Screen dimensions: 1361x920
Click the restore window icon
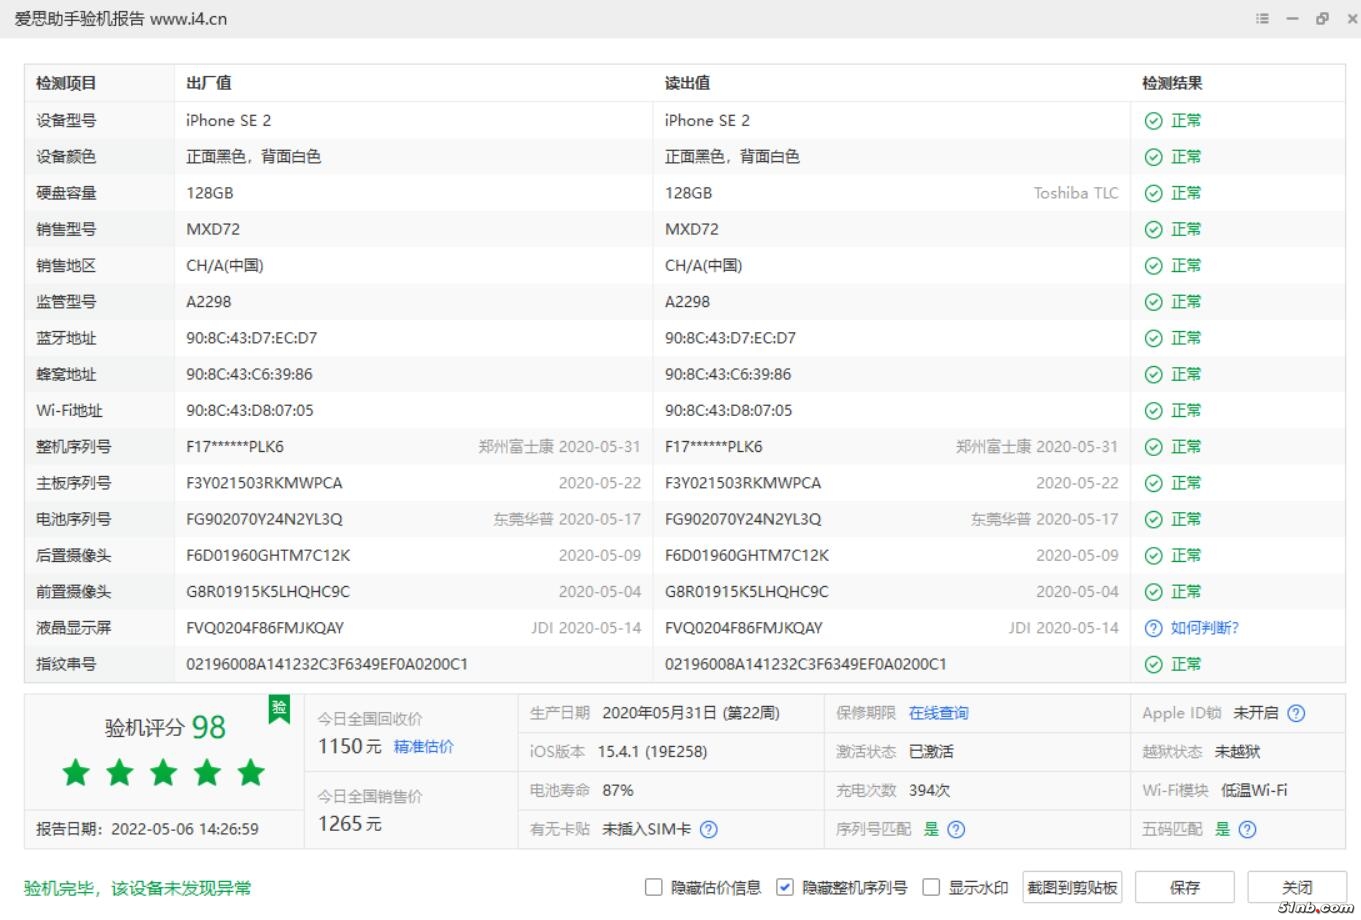click(x=1322, y=19)
